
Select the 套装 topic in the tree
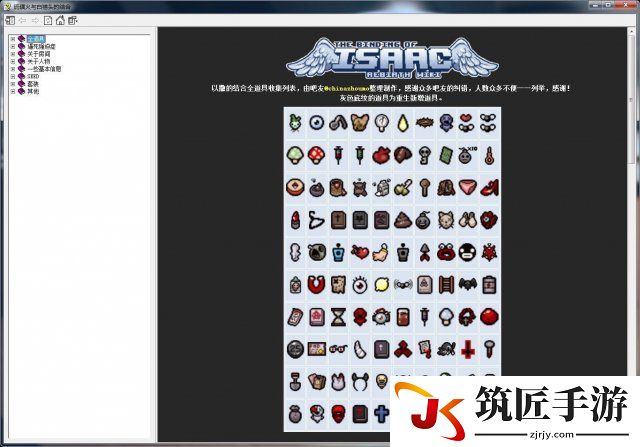tap(33, 84)
